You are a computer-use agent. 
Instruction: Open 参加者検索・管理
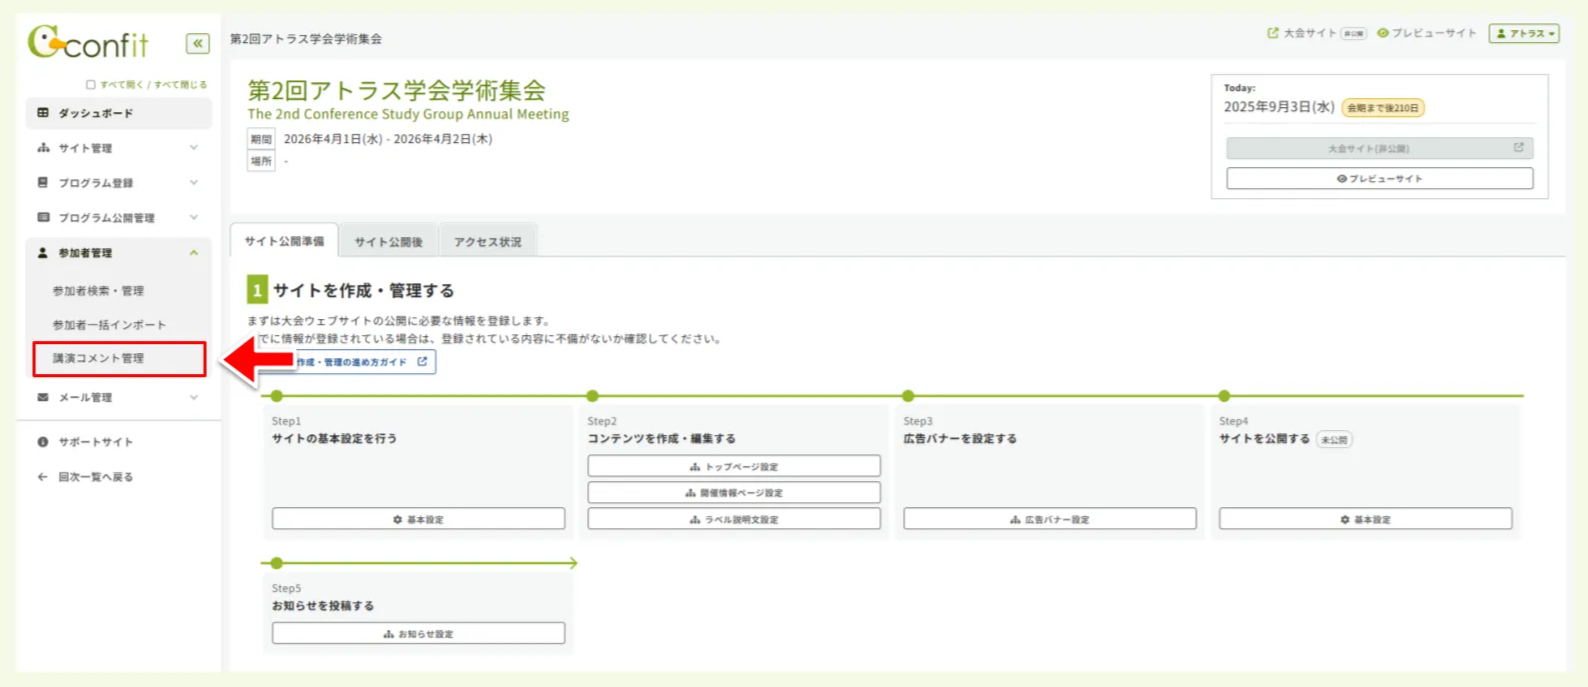pos(98,291)
